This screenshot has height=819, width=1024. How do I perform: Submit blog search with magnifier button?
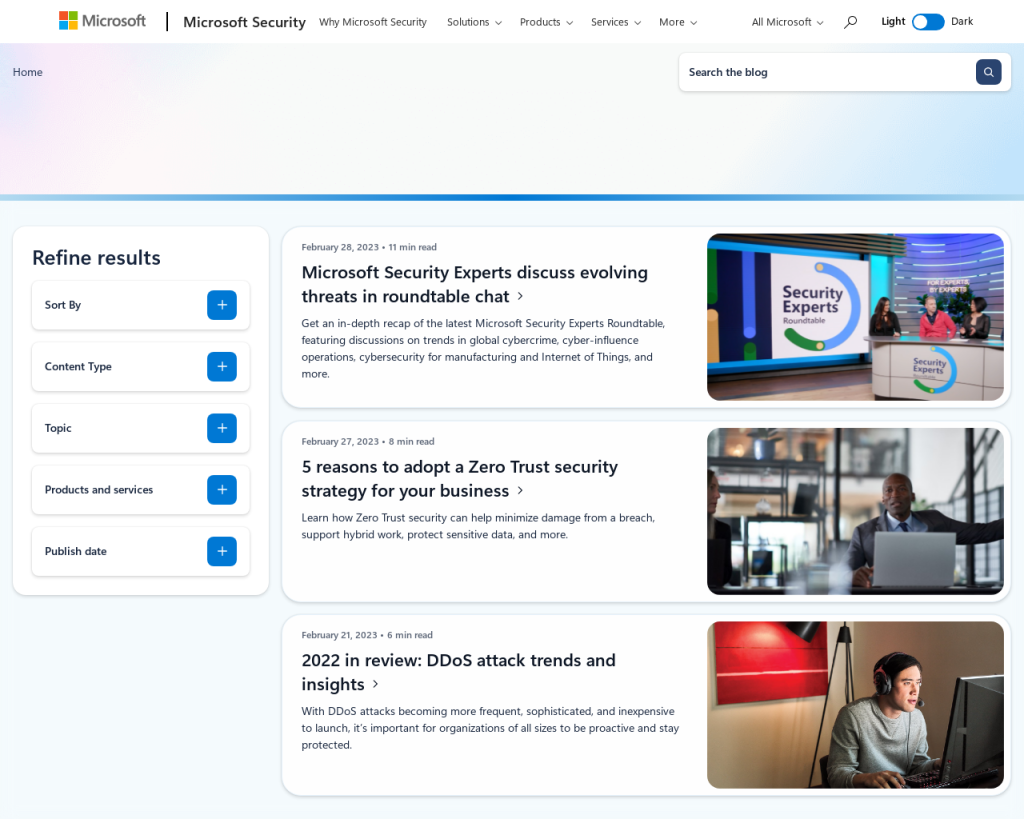coord(988,72)
